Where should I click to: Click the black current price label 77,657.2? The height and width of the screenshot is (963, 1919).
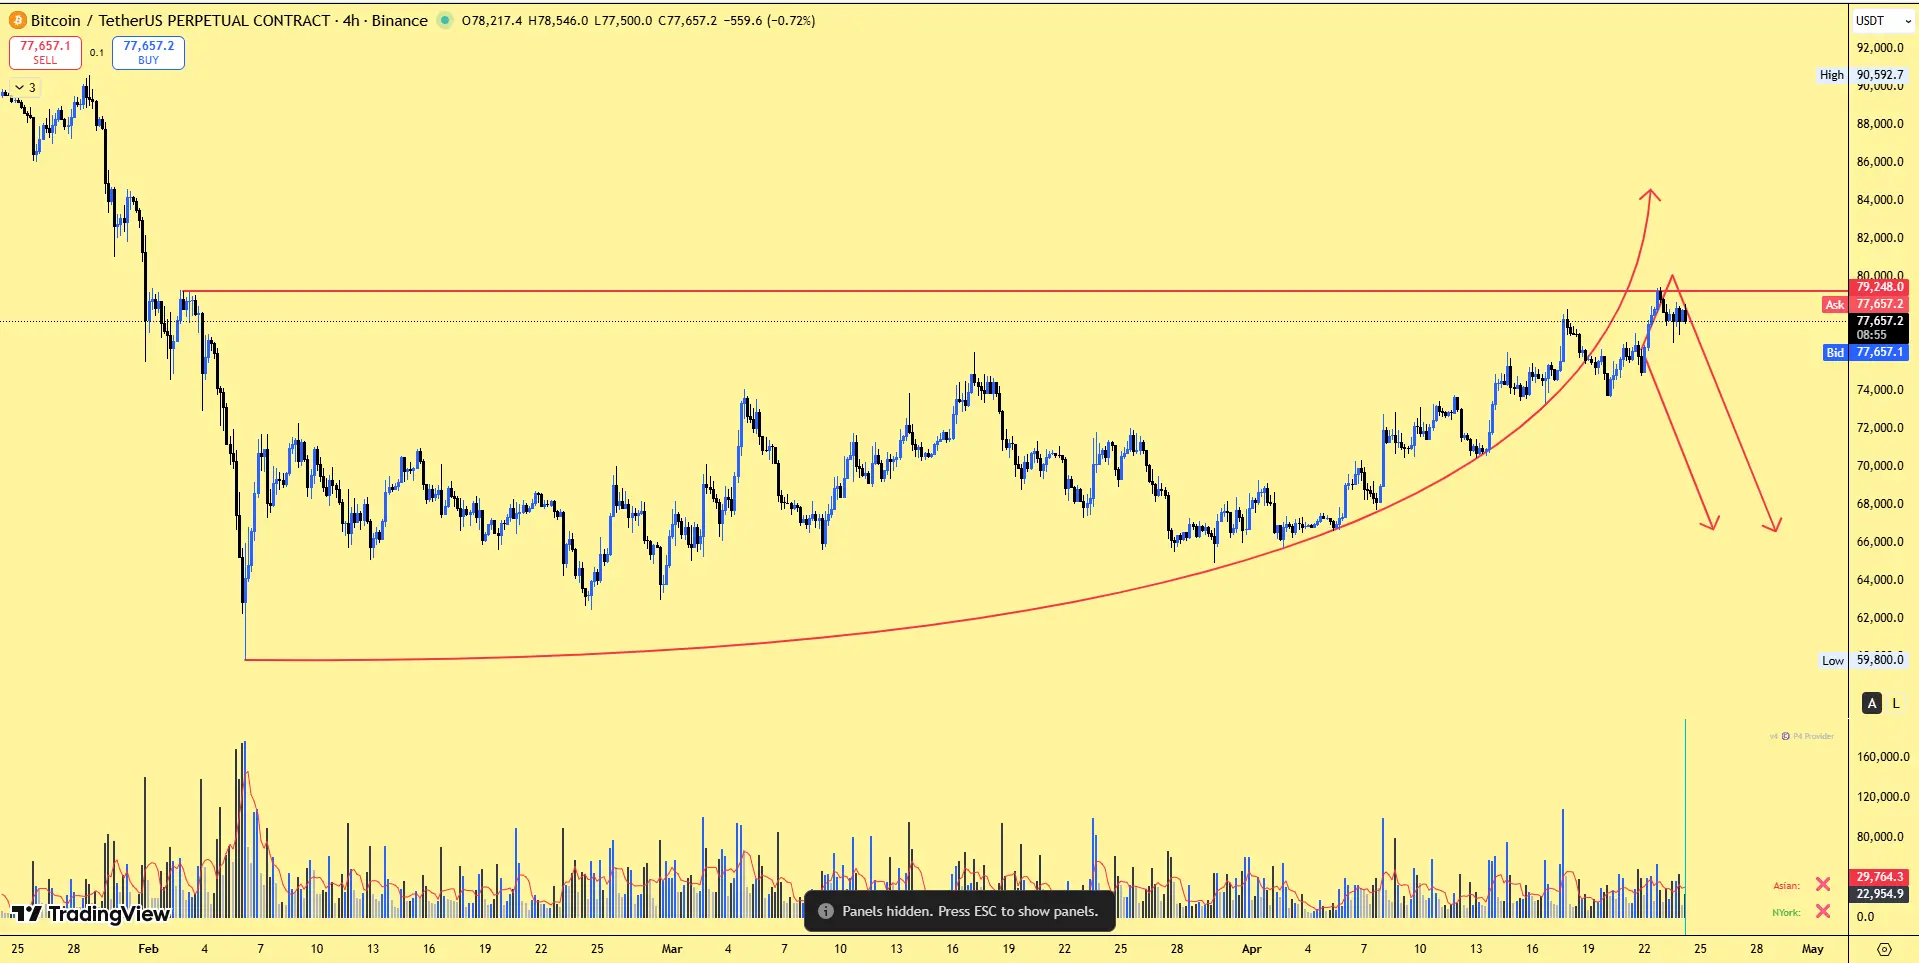pos(1880,327)
